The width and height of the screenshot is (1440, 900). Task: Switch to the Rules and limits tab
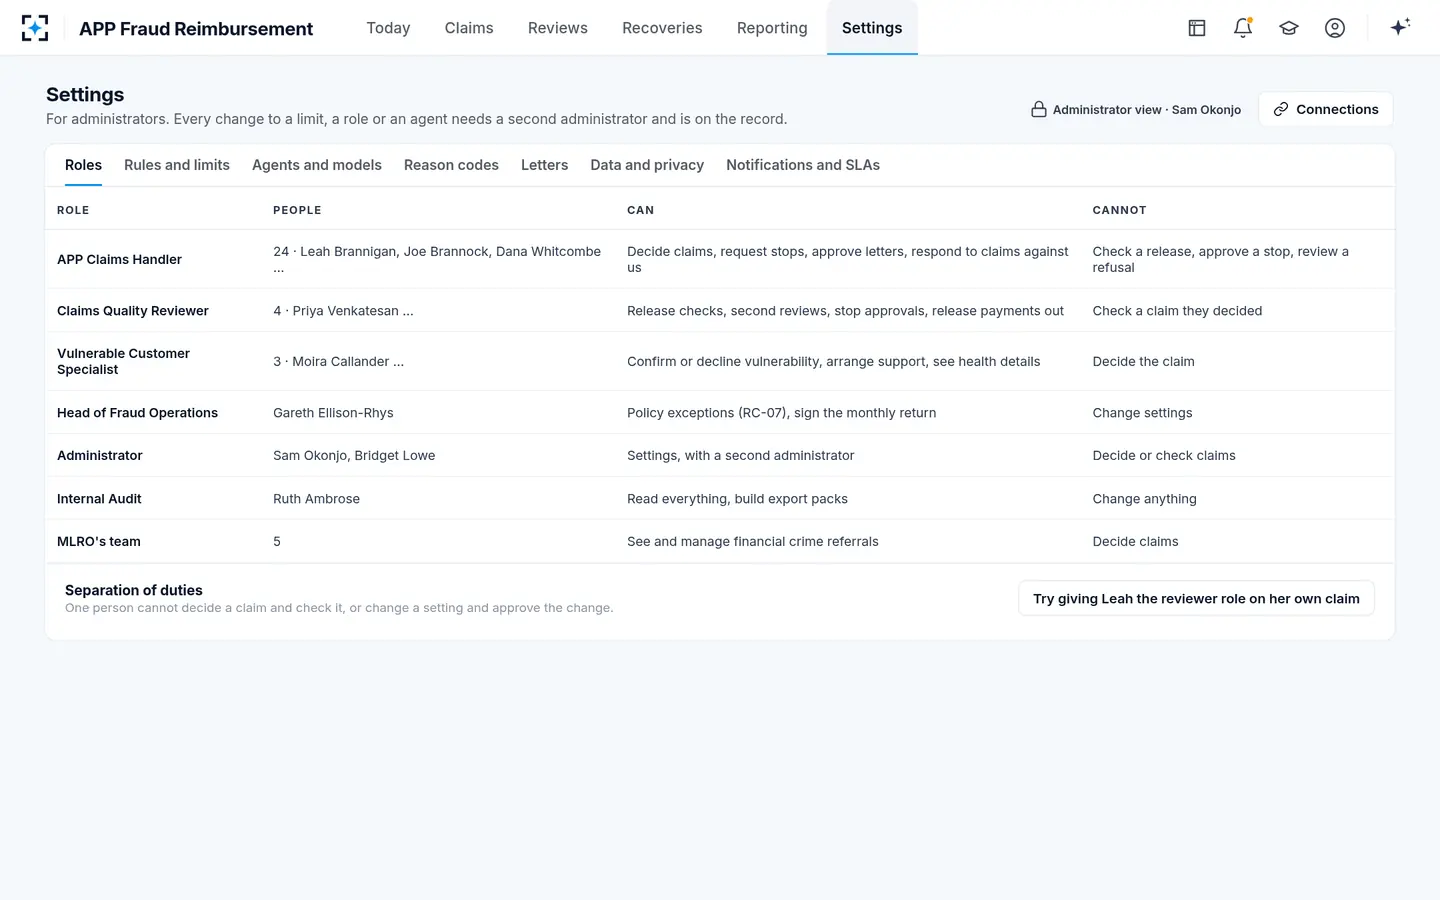click(x=177, y=165)
